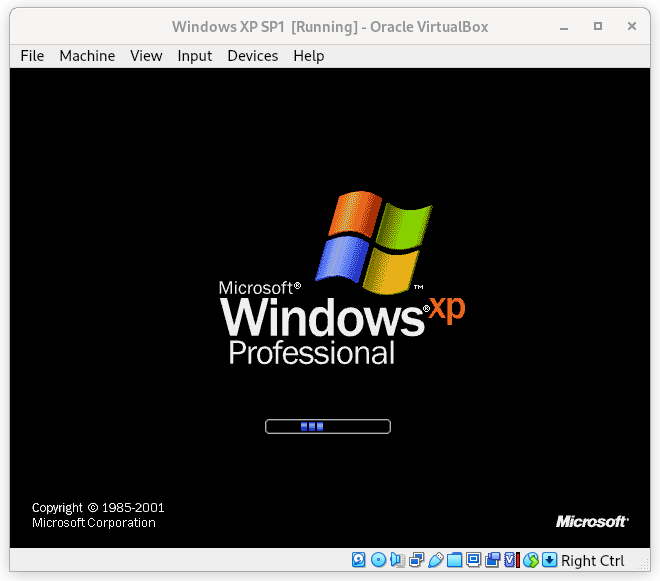This screenshot has width=660, height=581.
Task: Minimize the VirtualBox window
Action: coord(564,27)
